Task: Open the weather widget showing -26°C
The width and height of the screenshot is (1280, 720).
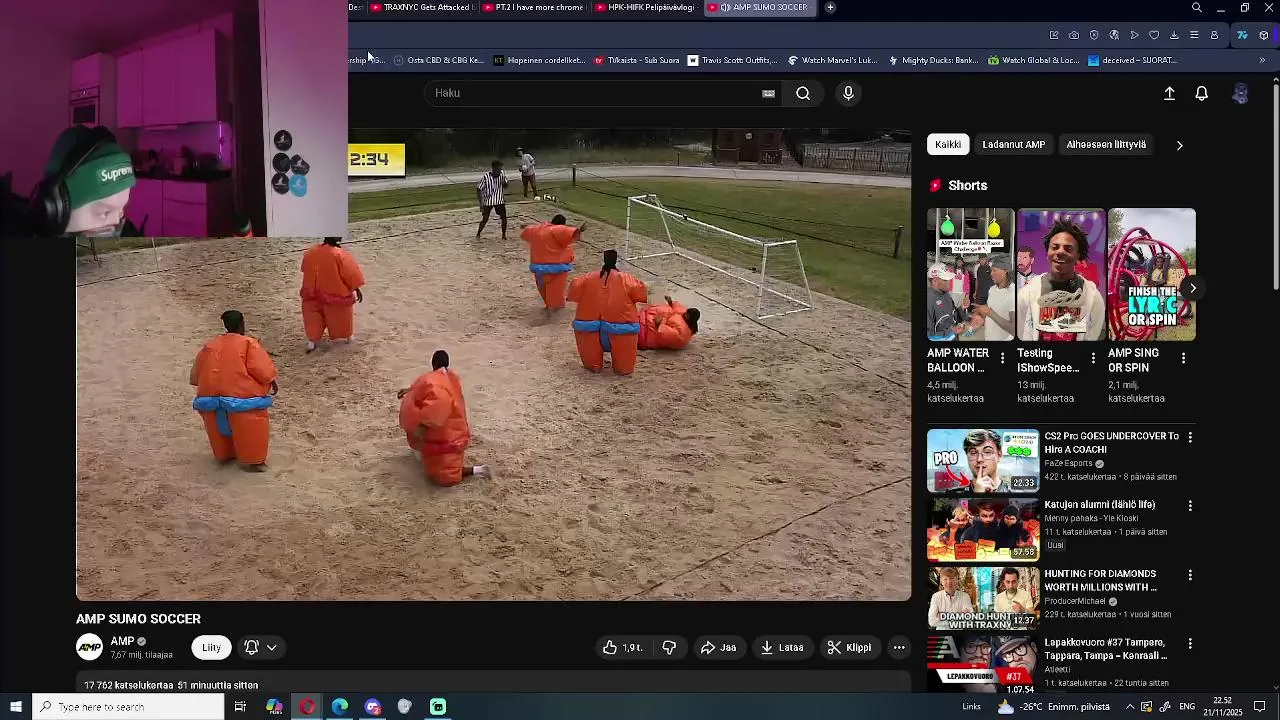Action: [x=1054, y=707]
